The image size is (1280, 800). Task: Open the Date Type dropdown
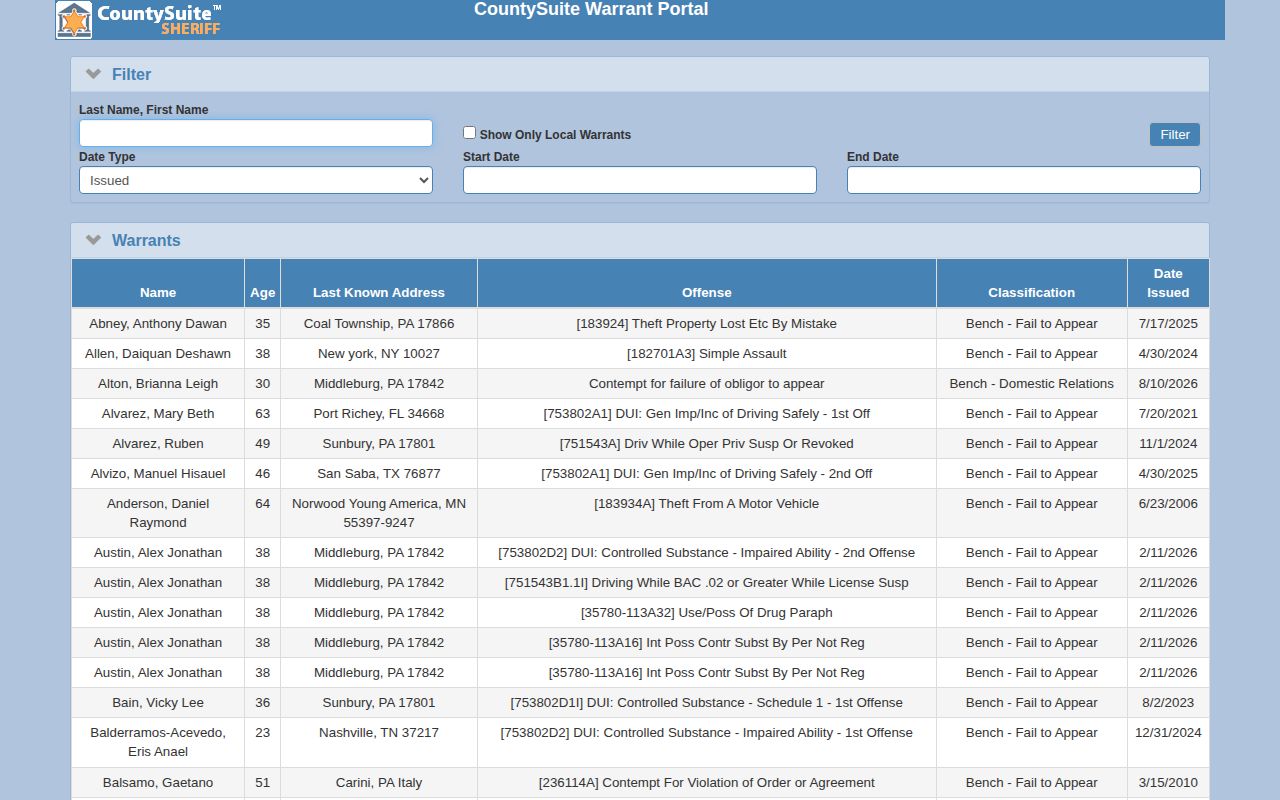(256, 180)
